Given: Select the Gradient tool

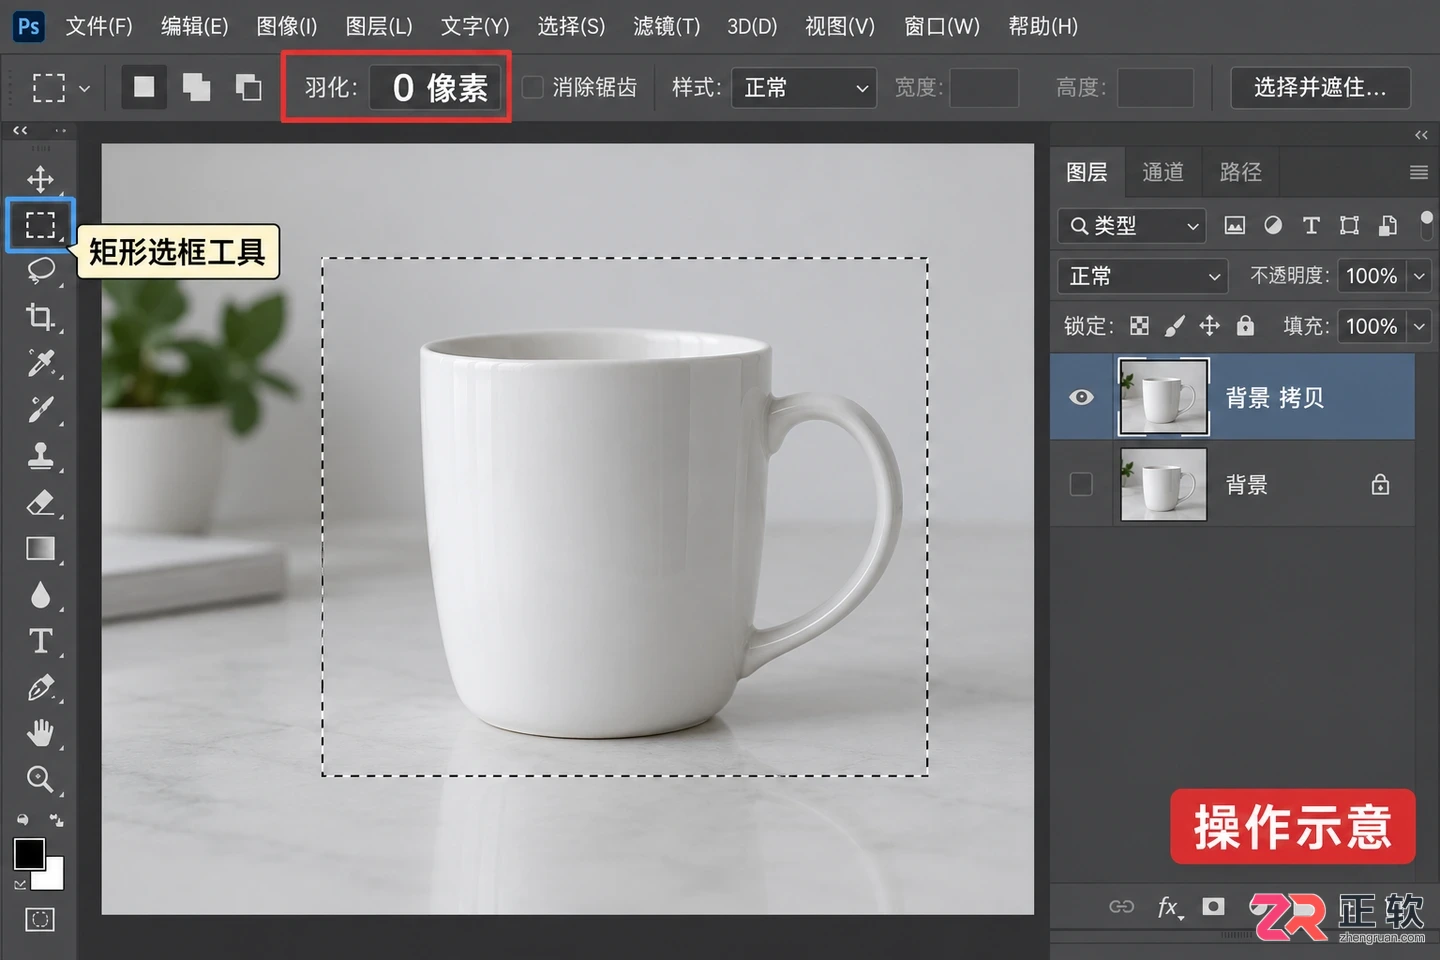Looking at the screenshot, I should (40, 548).
